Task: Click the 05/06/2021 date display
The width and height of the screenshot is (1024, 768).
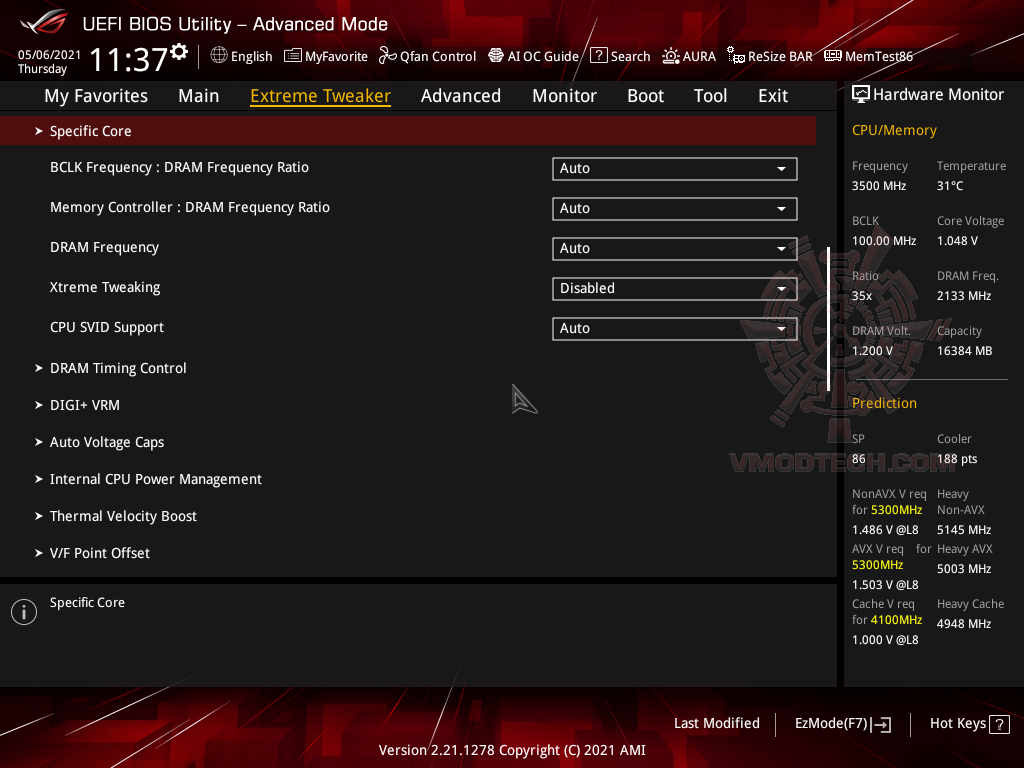Action: [49, 55]
